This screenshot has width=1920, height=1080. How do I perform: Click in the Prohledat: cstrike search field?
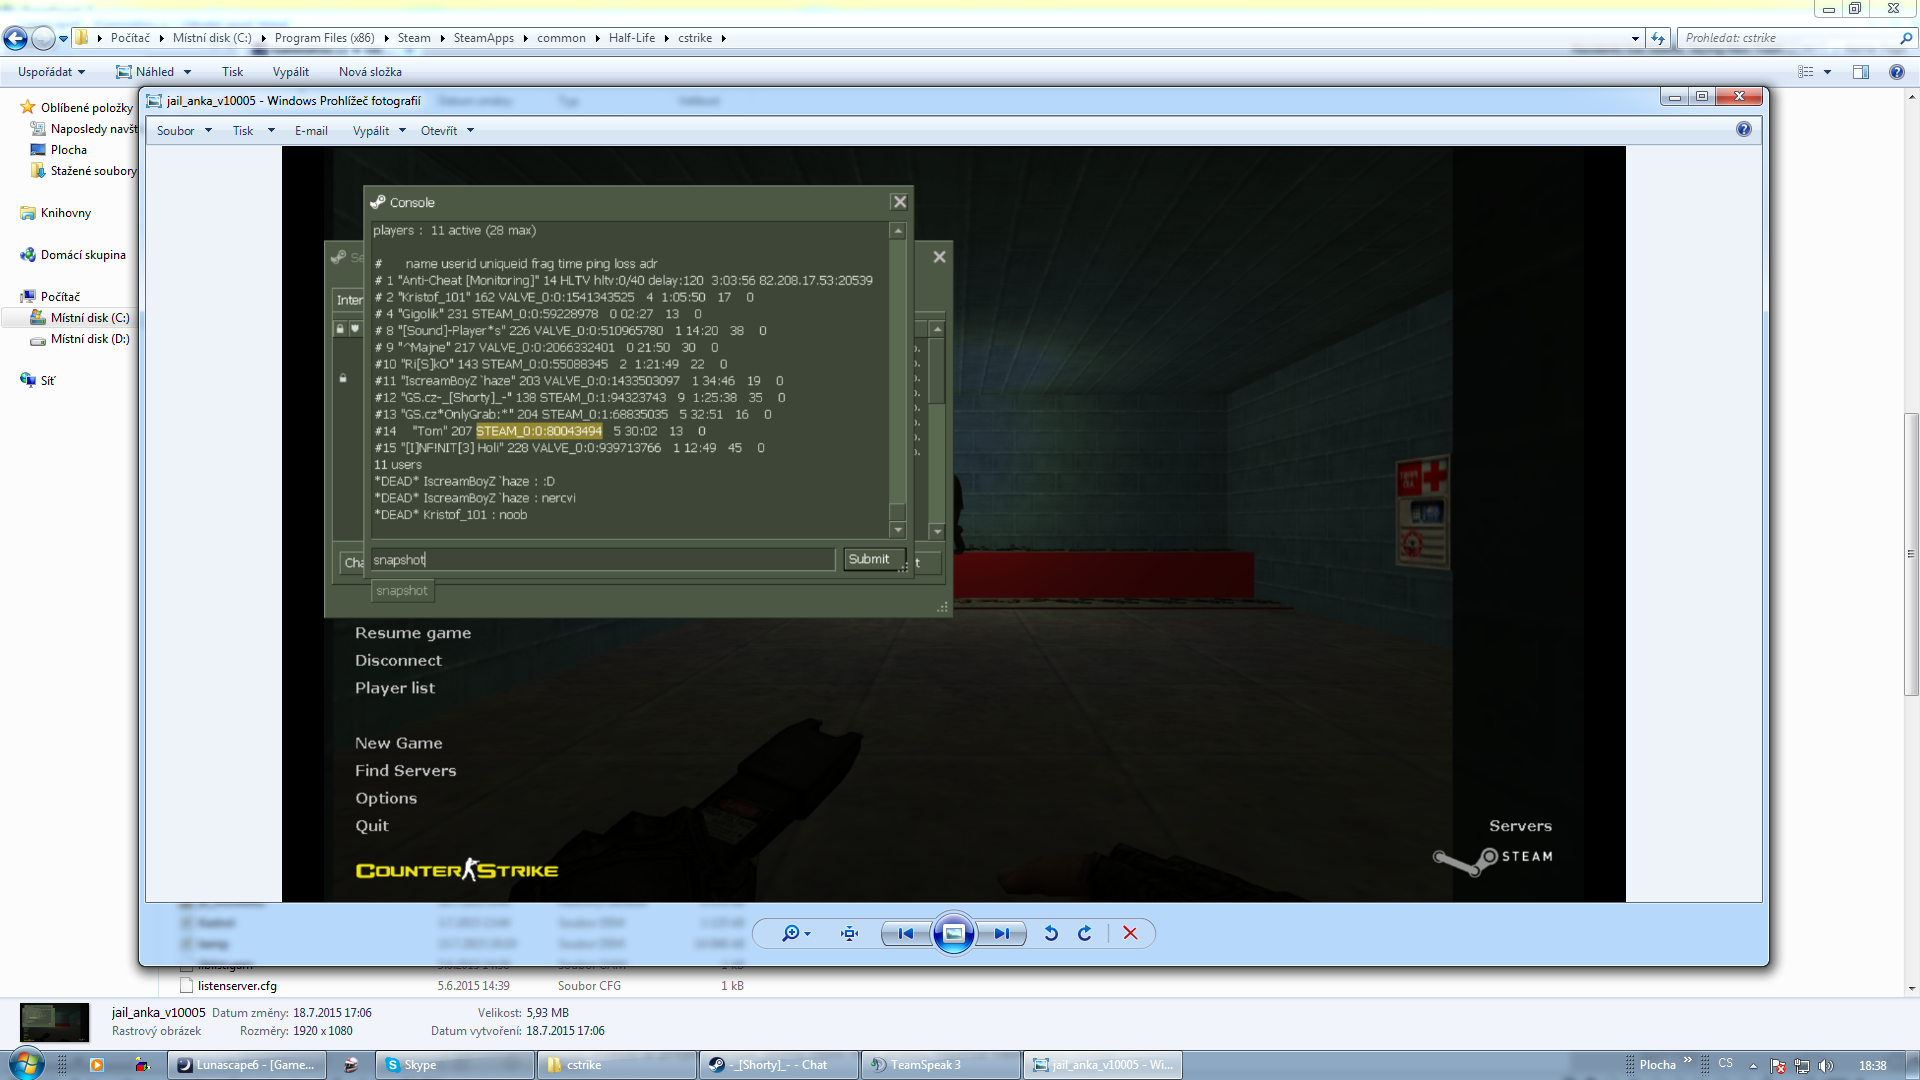coord(1788,38)
